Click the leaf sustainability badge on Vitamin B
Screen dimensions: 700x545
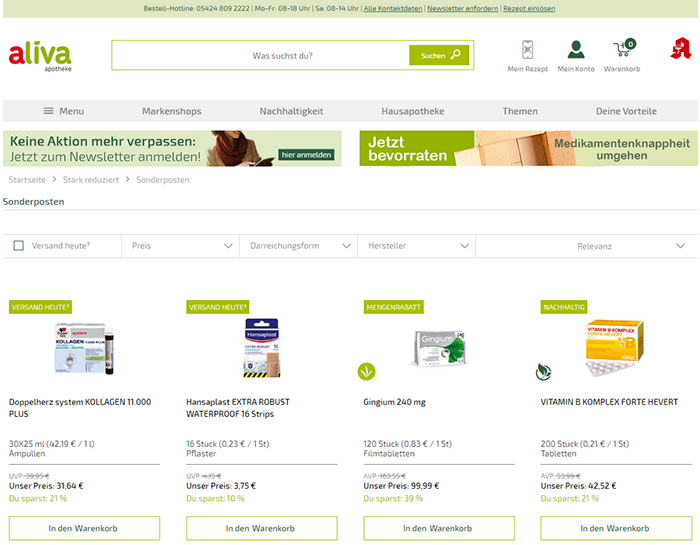[x=543, y=372]
